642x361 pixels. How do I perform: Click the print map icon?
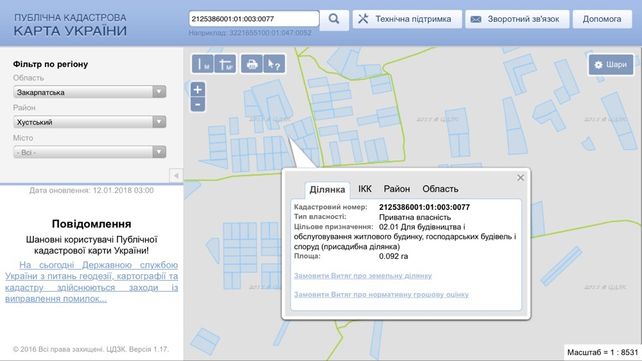coord(251,64)
